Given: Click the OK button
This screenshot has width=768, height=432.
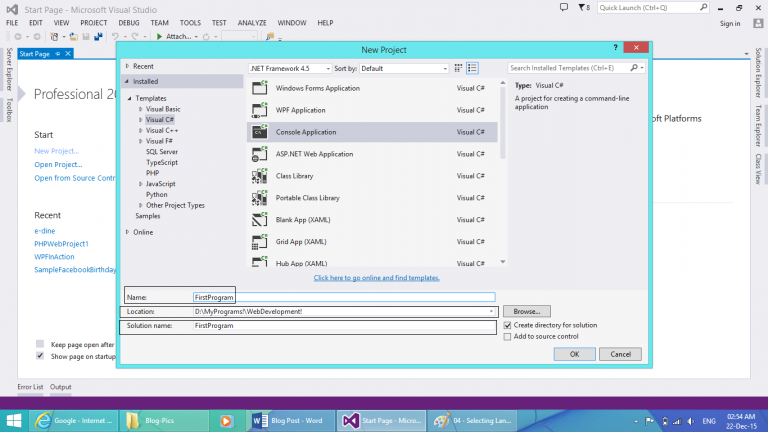Looking at the screenshot, I should click(x=575, y=354).
